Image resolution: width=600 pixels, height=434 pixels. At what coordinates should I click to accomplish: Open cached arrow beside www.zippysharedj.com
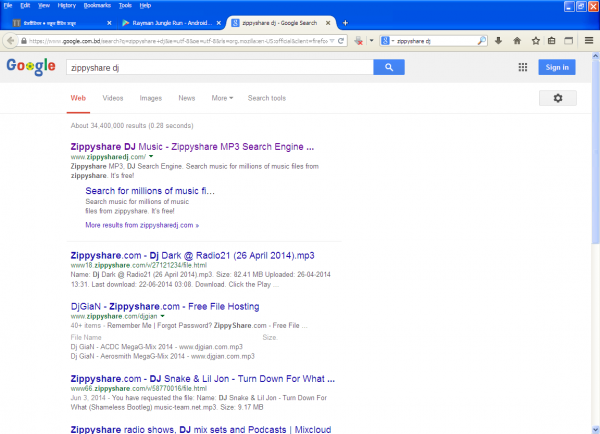pos(151,157)
